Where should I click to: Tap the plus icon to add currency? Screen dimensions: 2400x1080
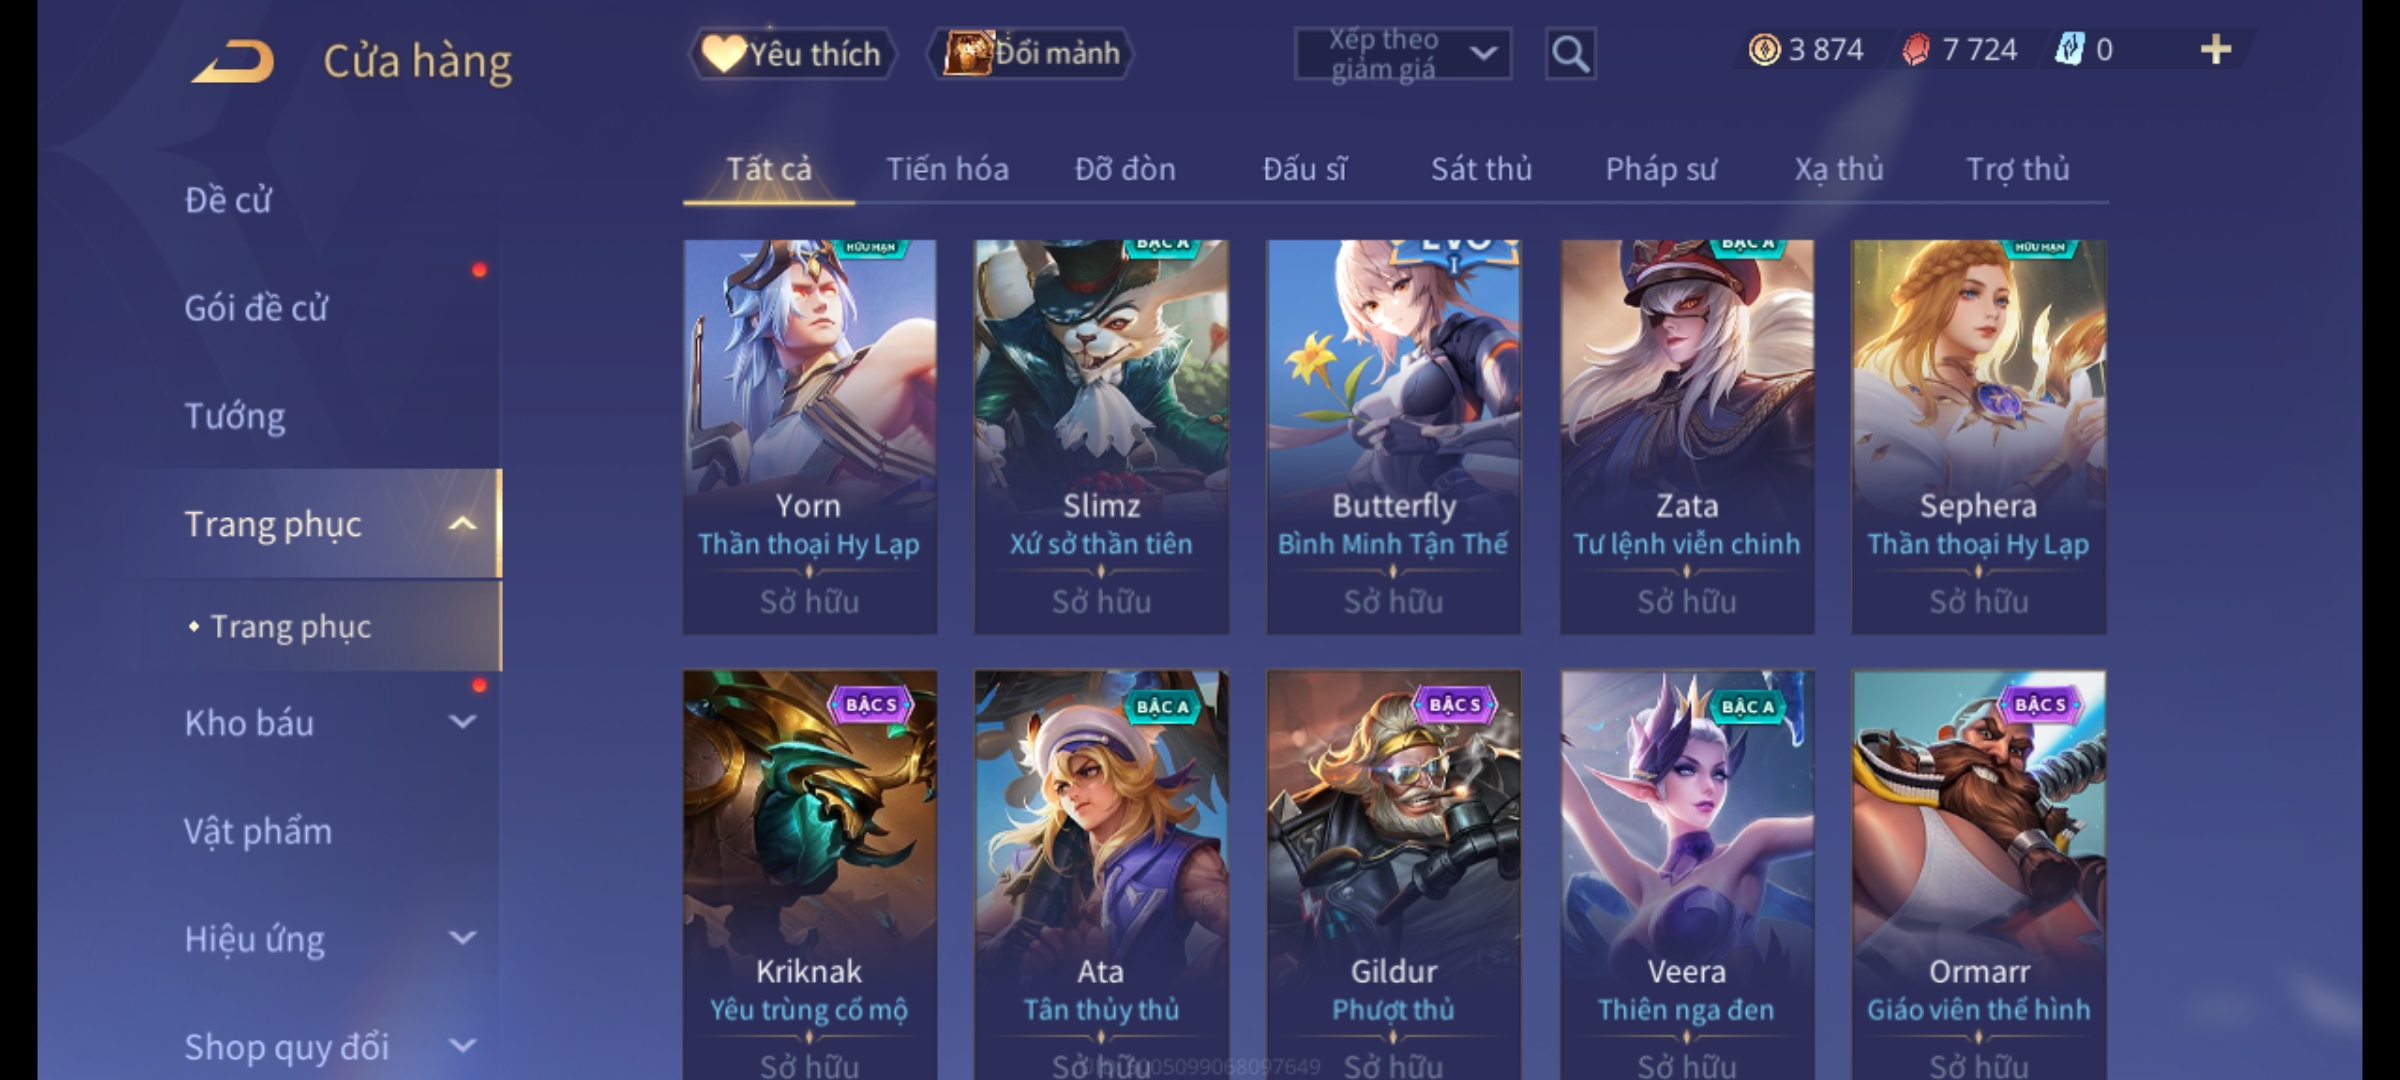(2216, 50)
